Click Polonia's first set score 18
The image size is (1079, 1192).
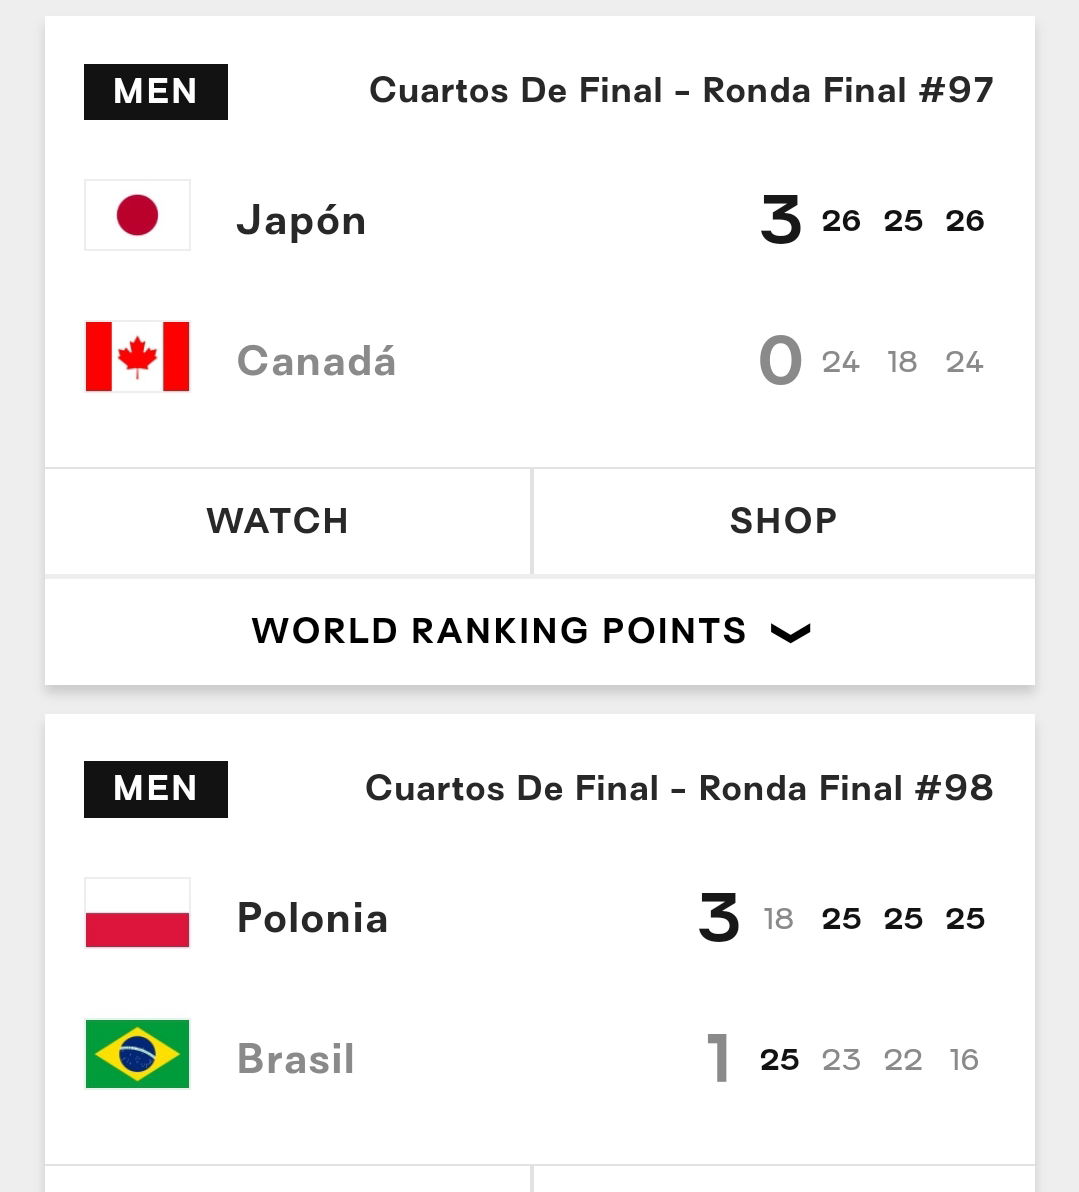779,919
